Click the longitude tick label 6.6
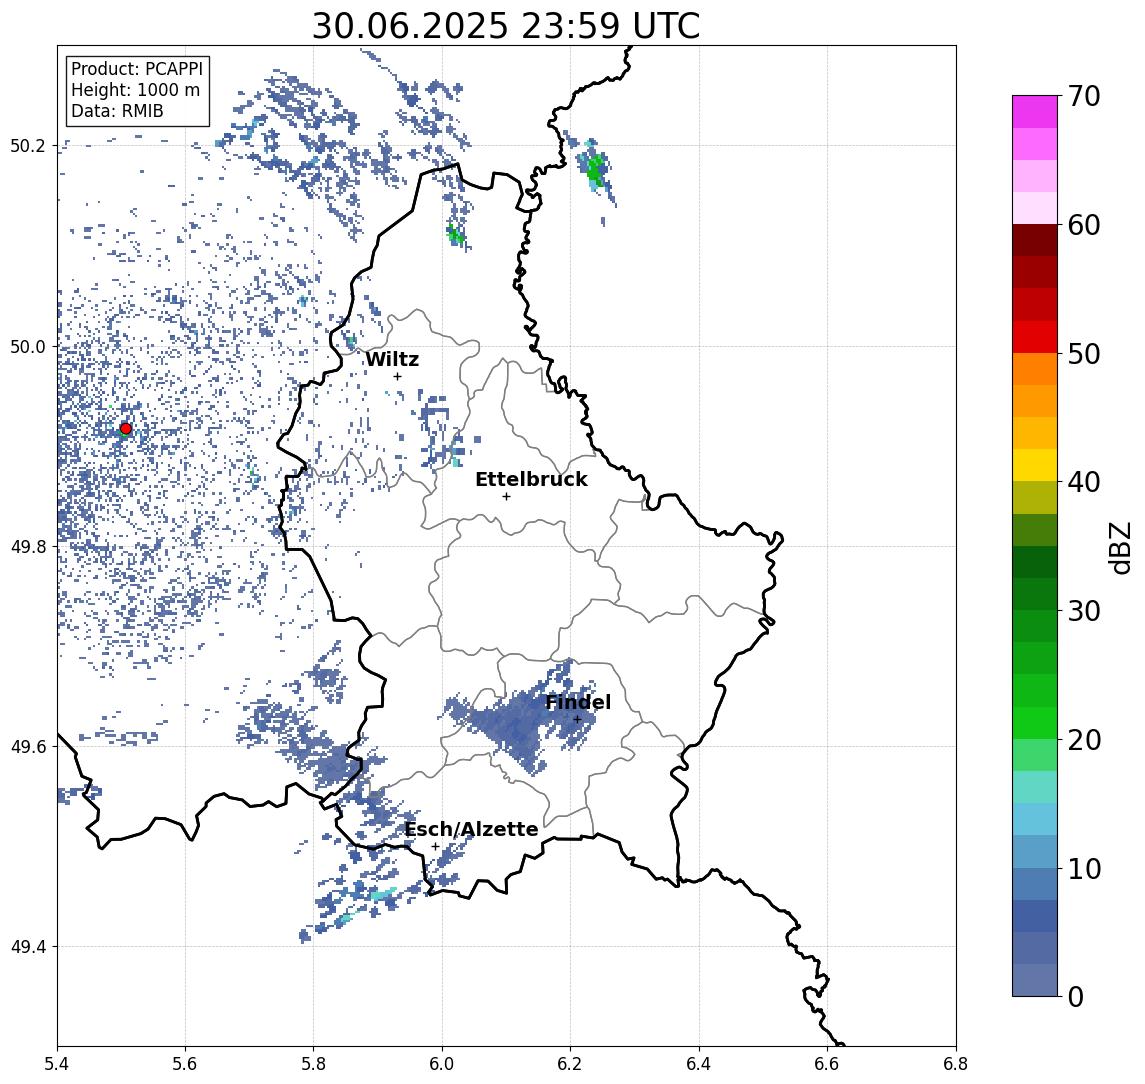 tap(827, 1064)
